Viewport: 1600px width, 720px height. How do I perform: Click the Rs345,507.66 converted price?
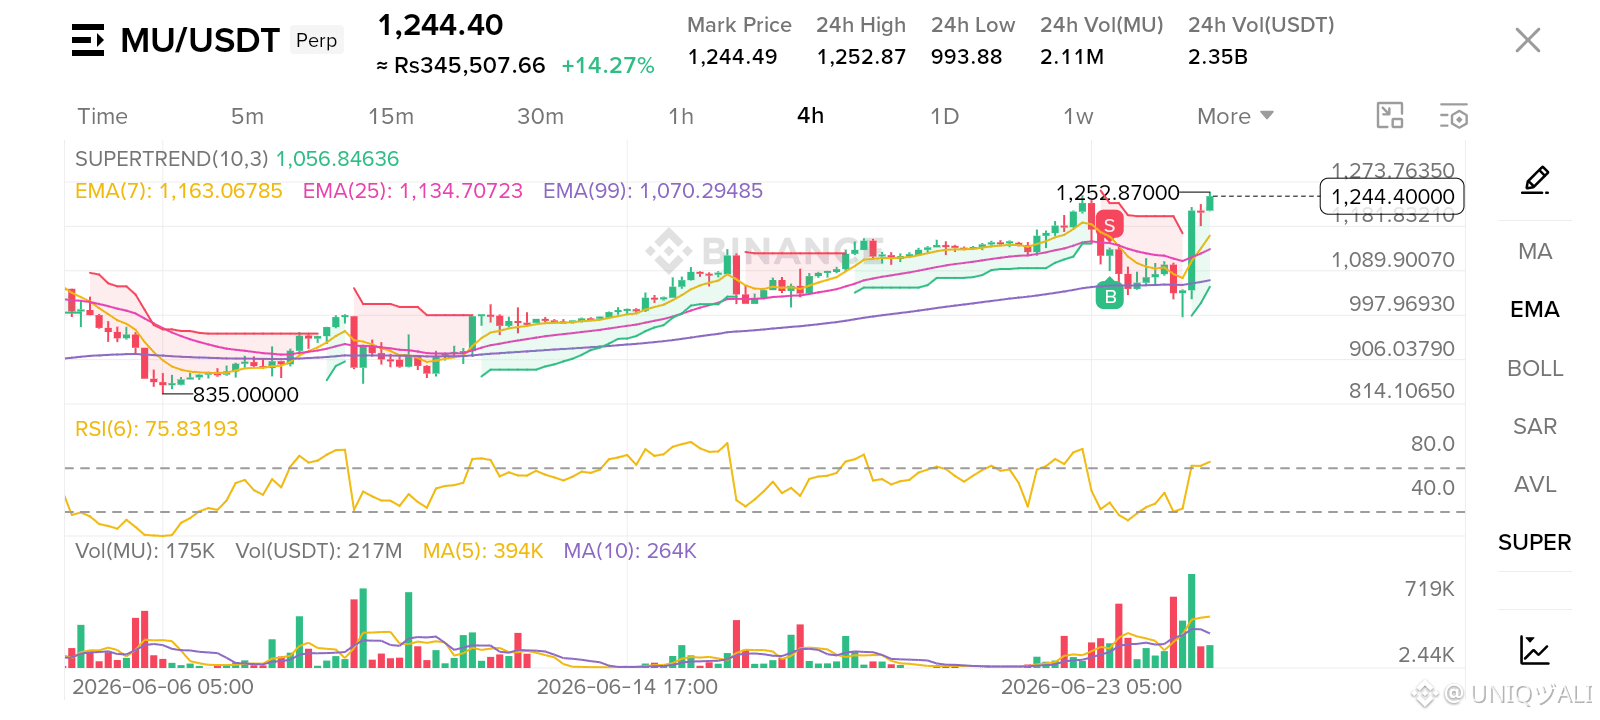(x=461, y=66)
